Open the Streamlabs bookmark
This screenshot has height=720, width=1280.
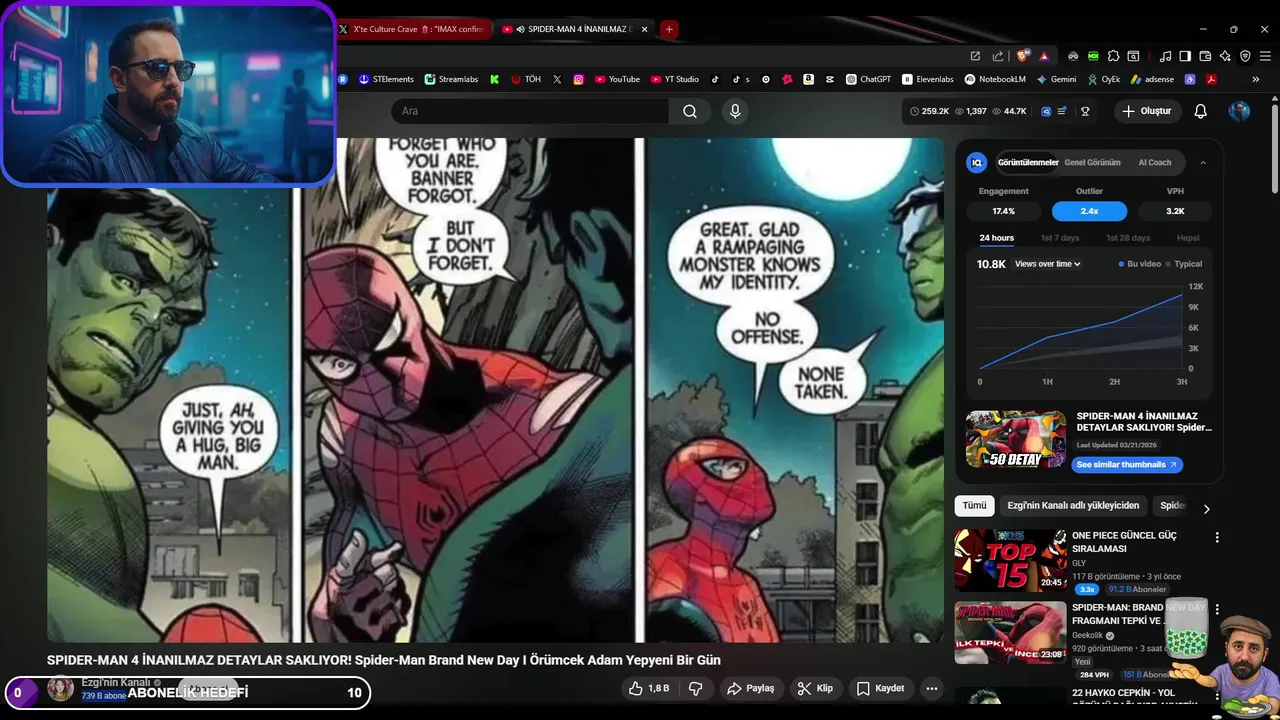451,79
